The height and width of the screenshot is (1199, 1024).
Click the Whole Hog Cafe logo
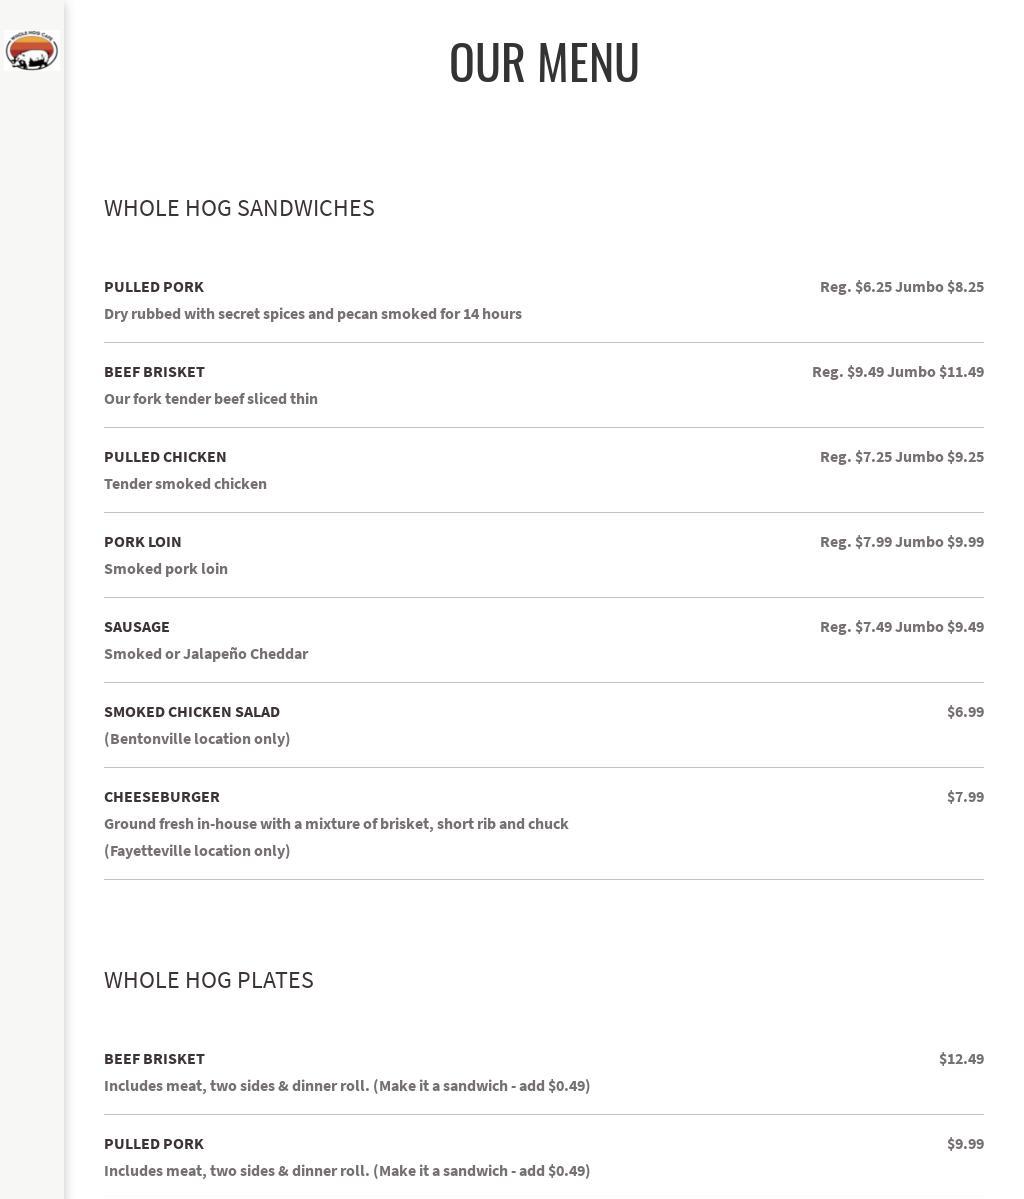click(31, 51)
